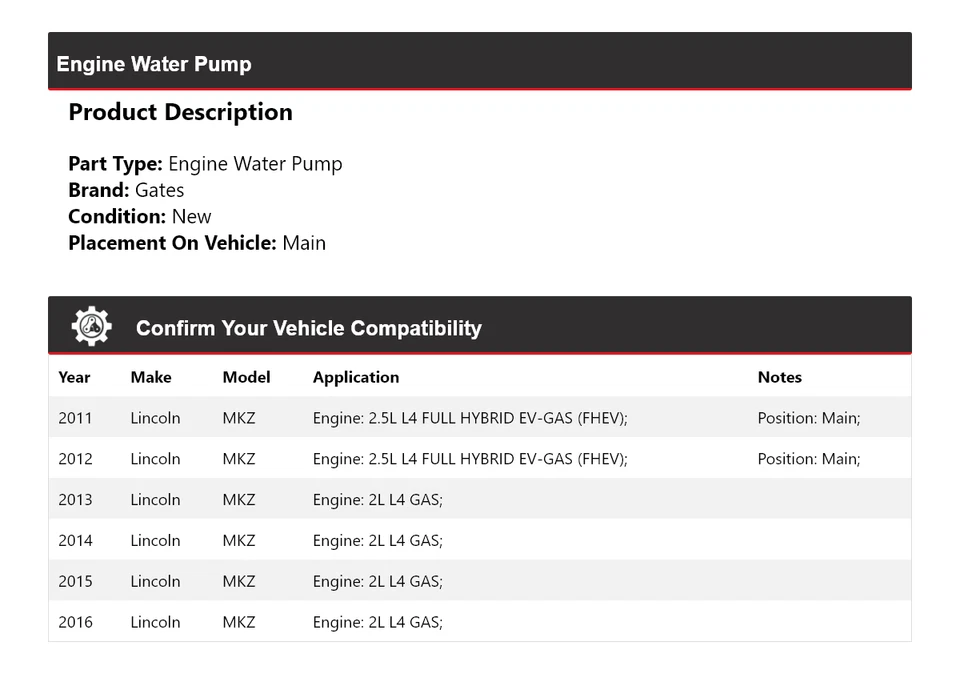Select the 2013 year cell
This screenshot has height=674, width=960.
(75, 500)
